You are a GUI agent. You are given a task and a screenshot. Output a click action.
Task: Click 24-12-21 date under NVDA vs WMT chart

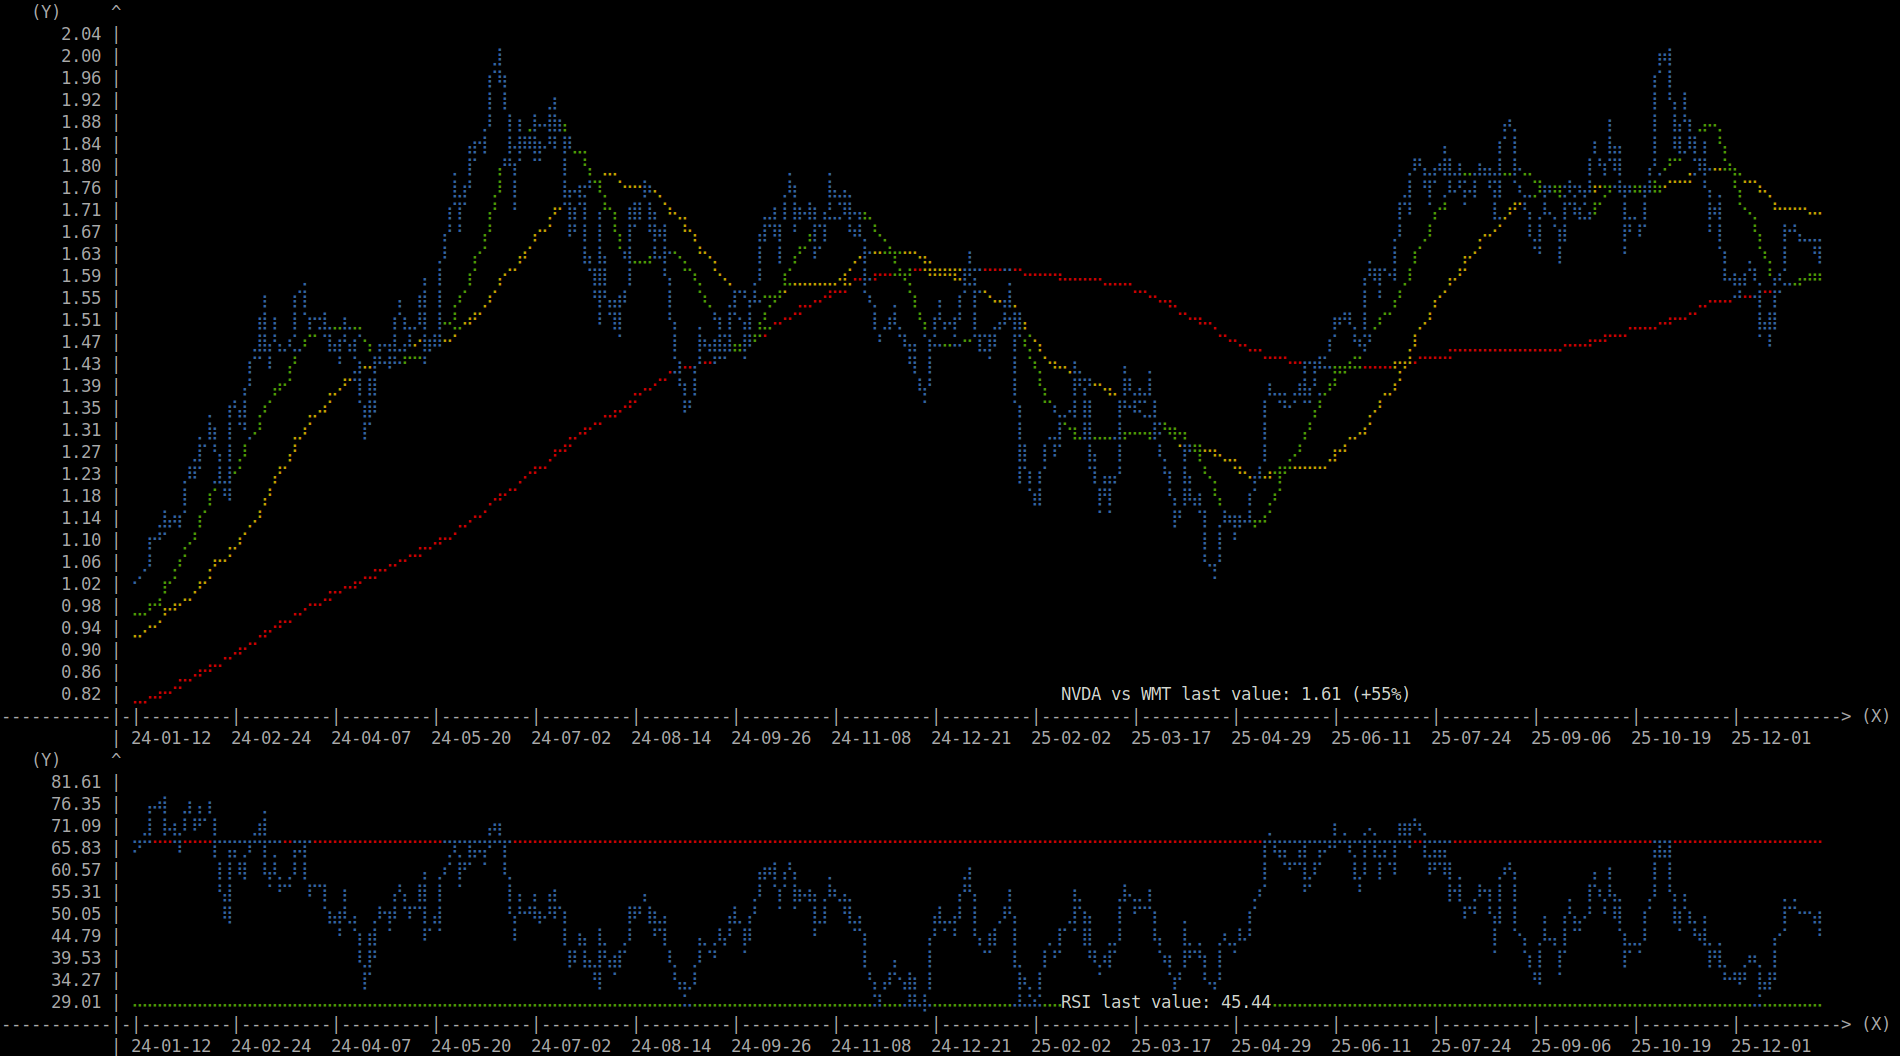(x=971, y=738)
